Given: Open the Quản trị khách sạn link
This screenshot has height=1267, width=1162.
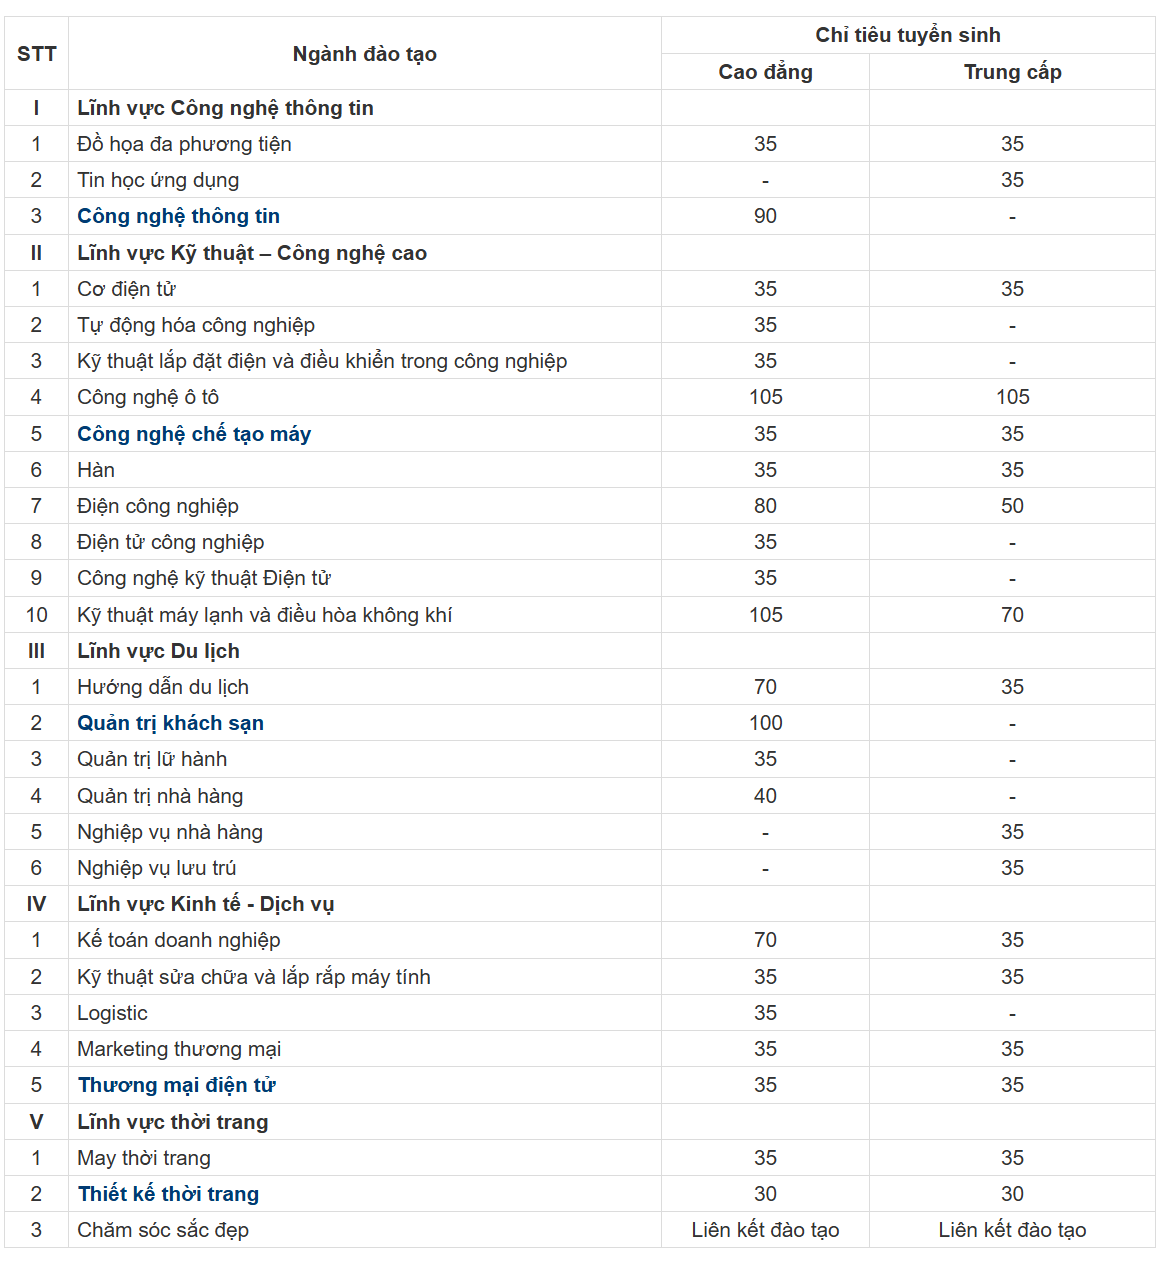Looking at the screenshot, I should [x=170, y=723].
